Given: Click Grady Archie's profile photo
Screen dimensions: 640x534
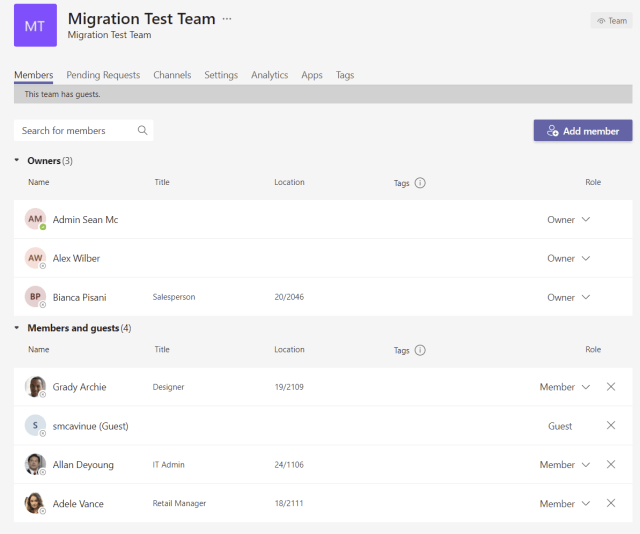Looking at the screenshot, I should pos(35,387).
